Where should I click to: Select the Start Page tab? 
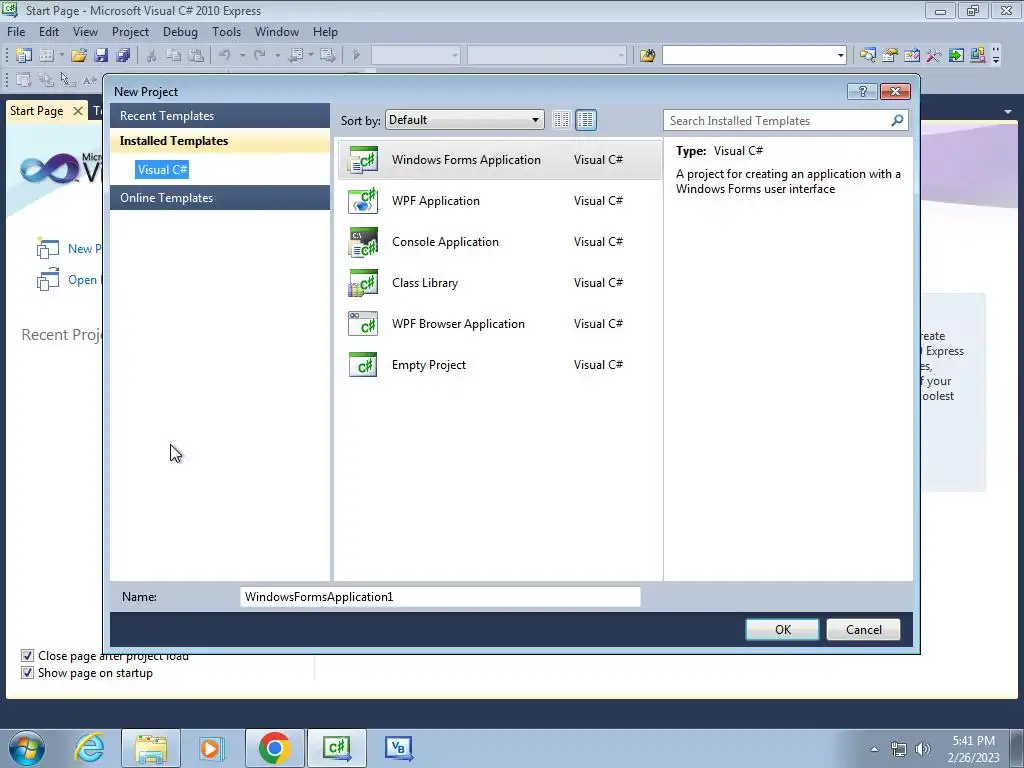click(x=37, y=111)
